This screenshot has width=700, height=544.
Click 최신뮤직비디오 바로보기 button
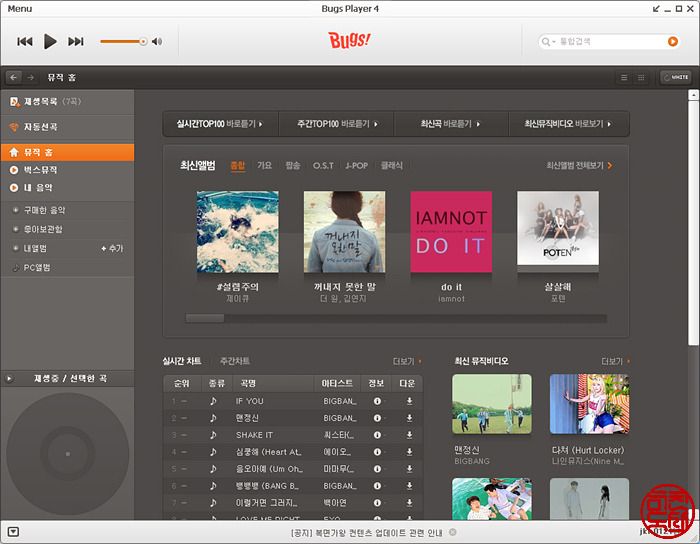[569, 124]
